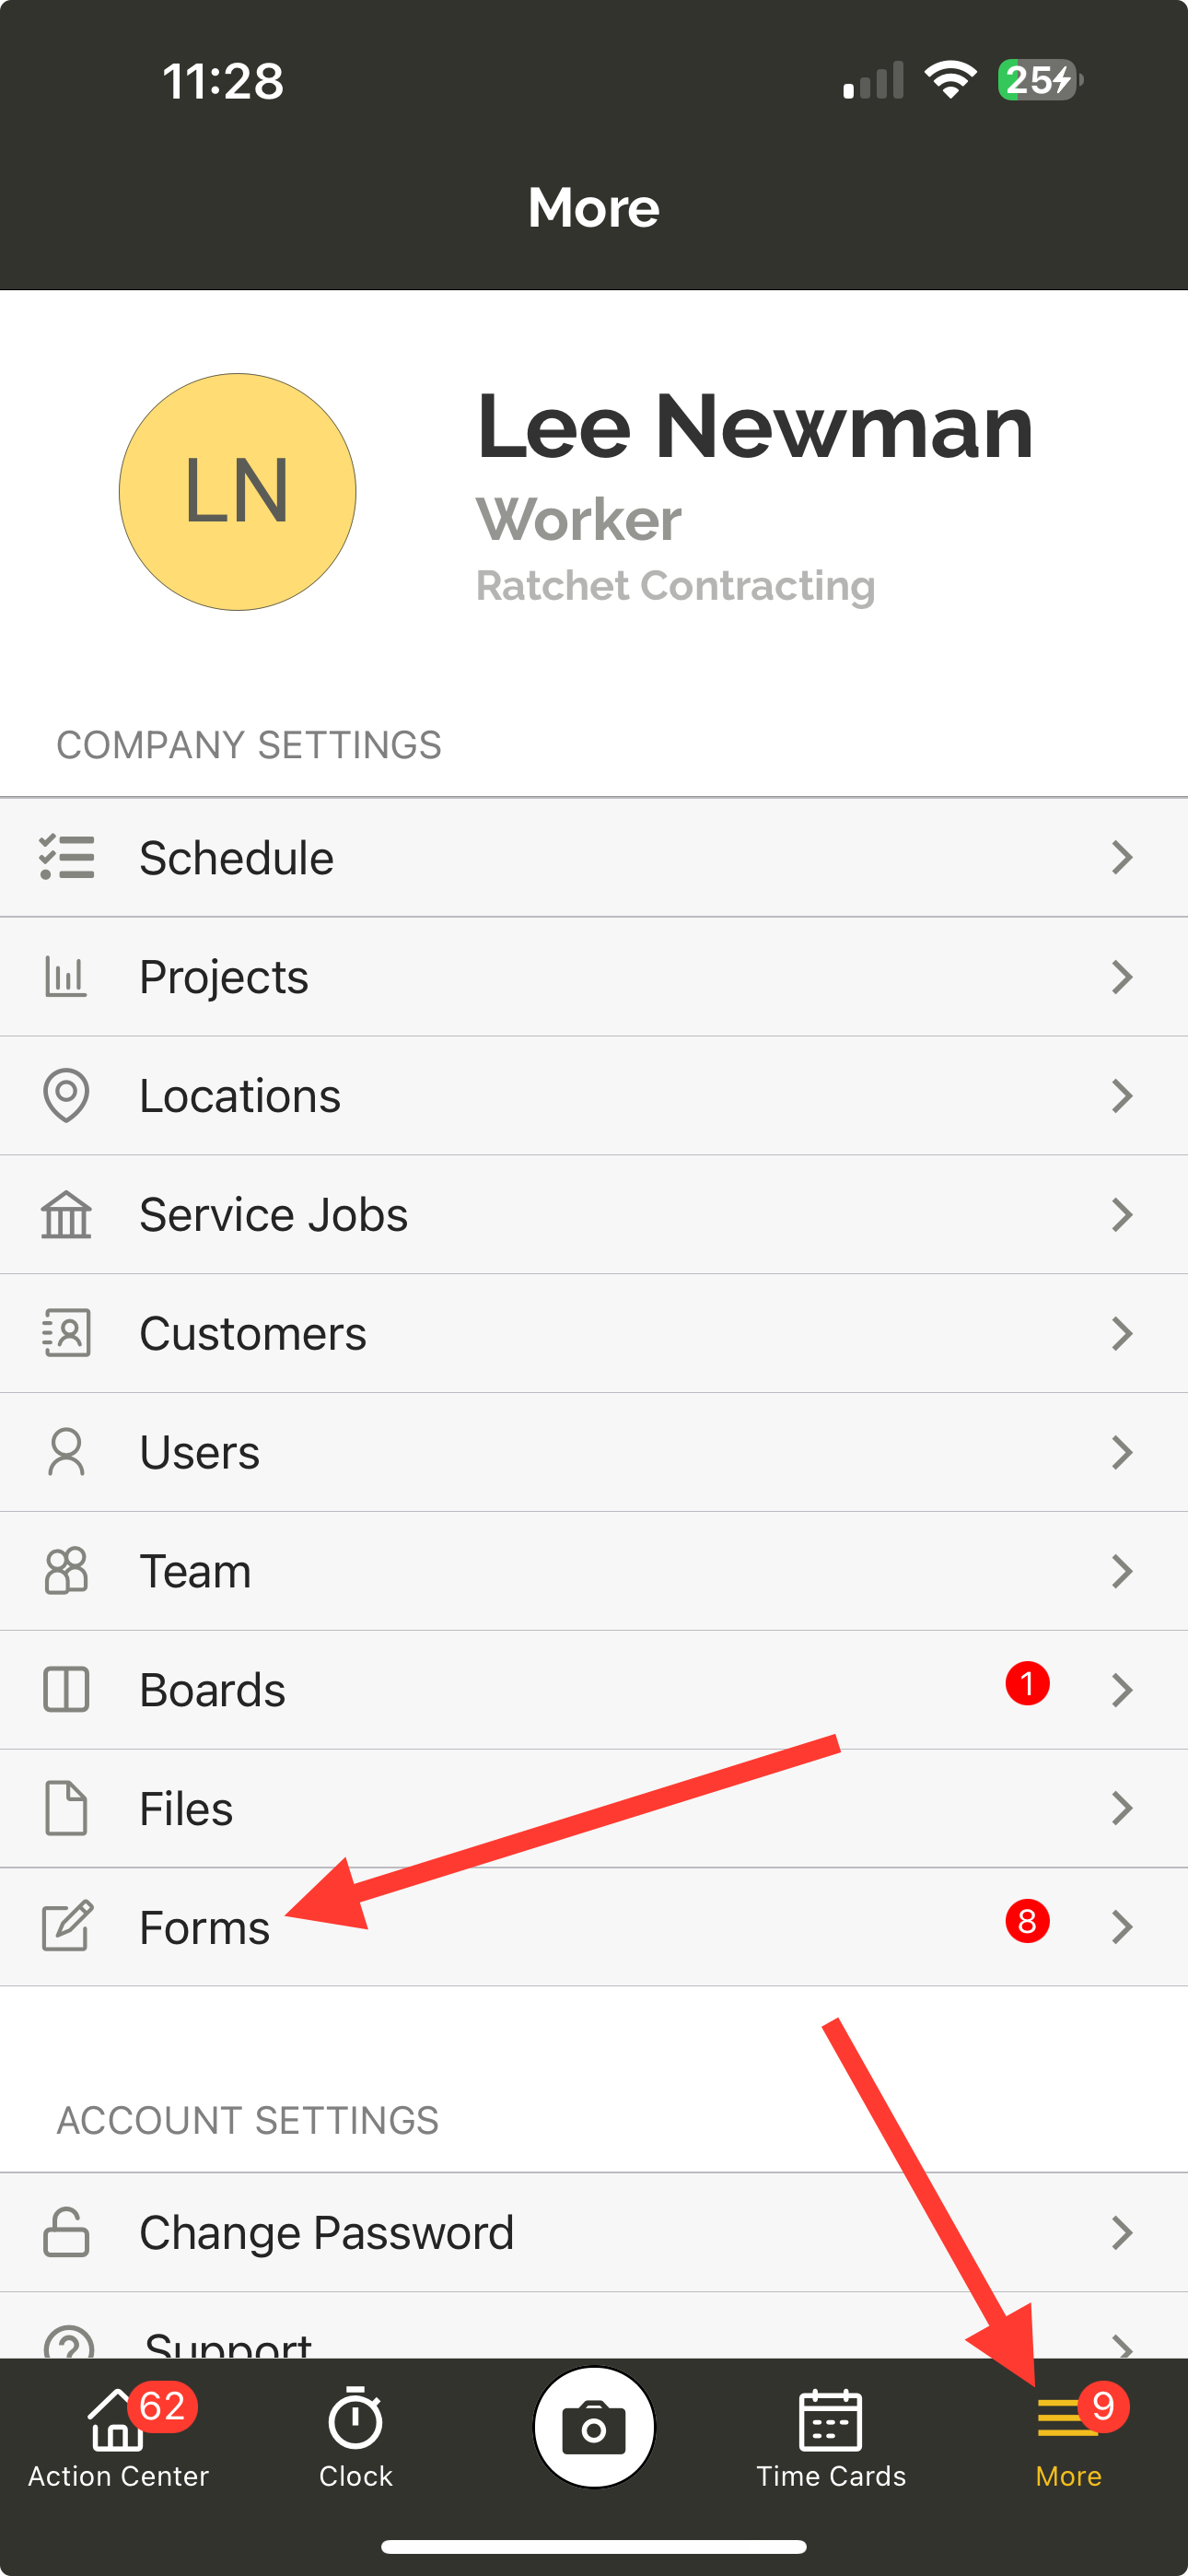This screenshot has height=2576, width=1188.
Task: Expand the Boards row chevron
Action: (x=1122, y=1690)
